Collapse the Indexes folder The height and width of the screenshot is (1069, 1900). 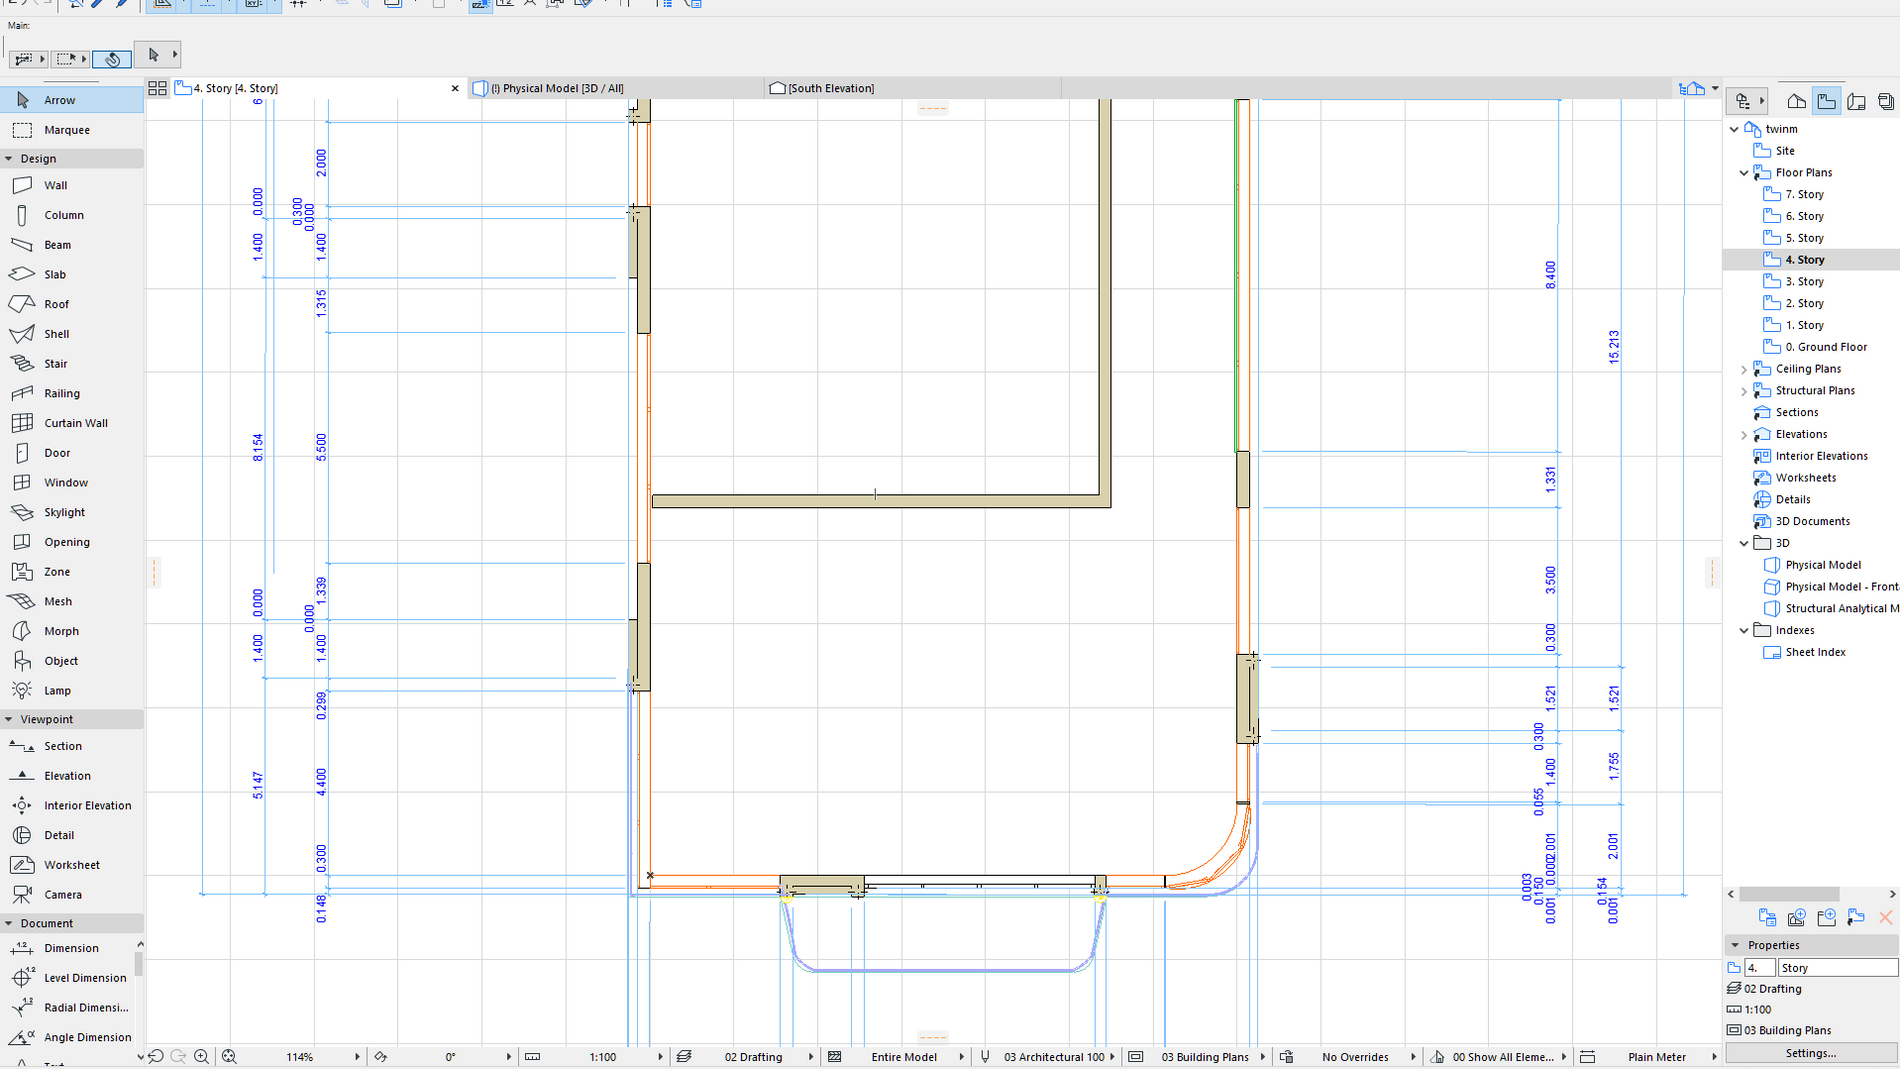click(x=1744, y=631)
